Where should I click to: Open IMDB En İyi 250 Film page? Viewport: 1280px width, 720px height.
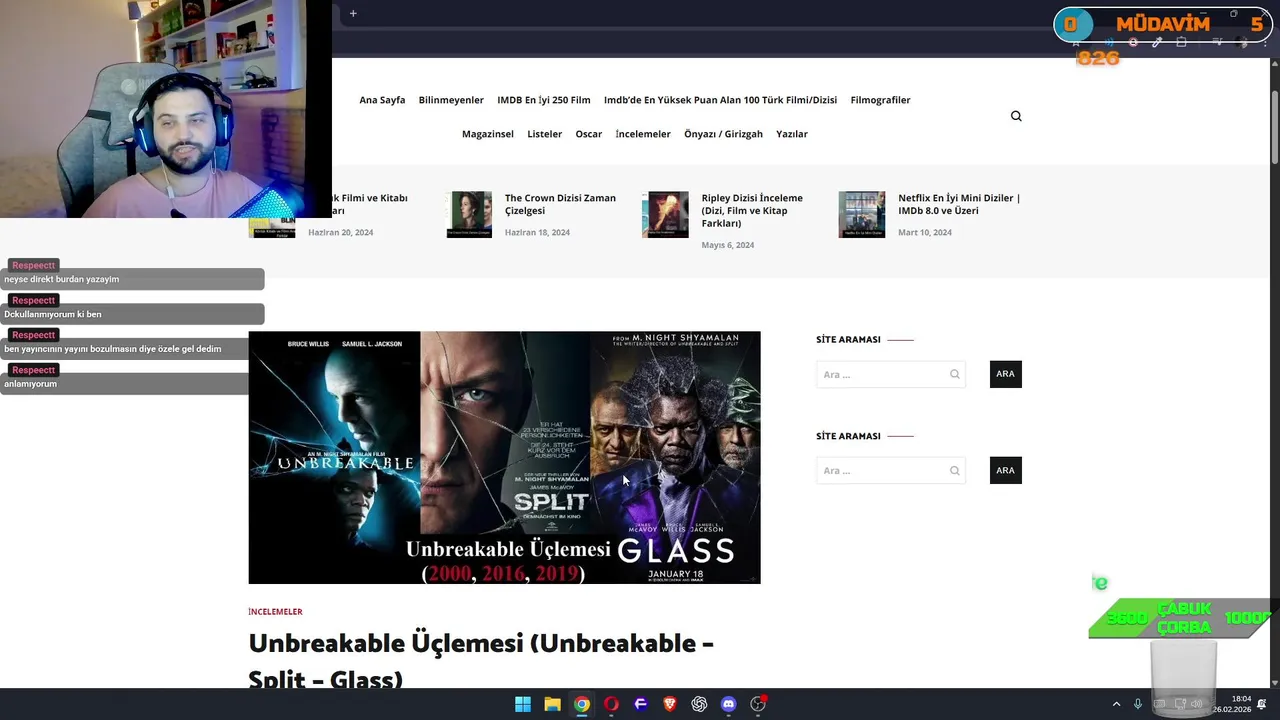[544, 100]
